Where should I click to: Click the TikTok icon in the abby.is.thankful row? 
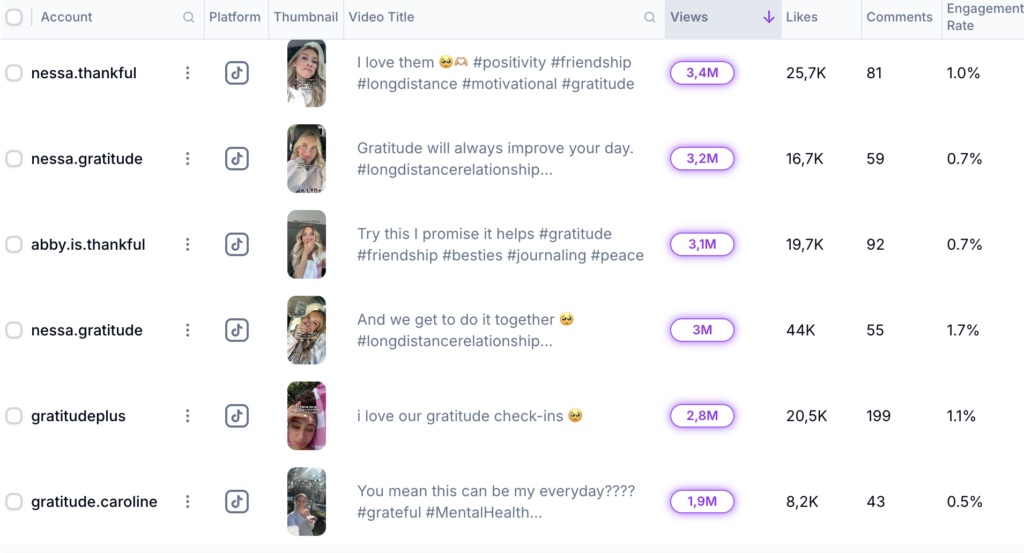click(x=236, y=244)
